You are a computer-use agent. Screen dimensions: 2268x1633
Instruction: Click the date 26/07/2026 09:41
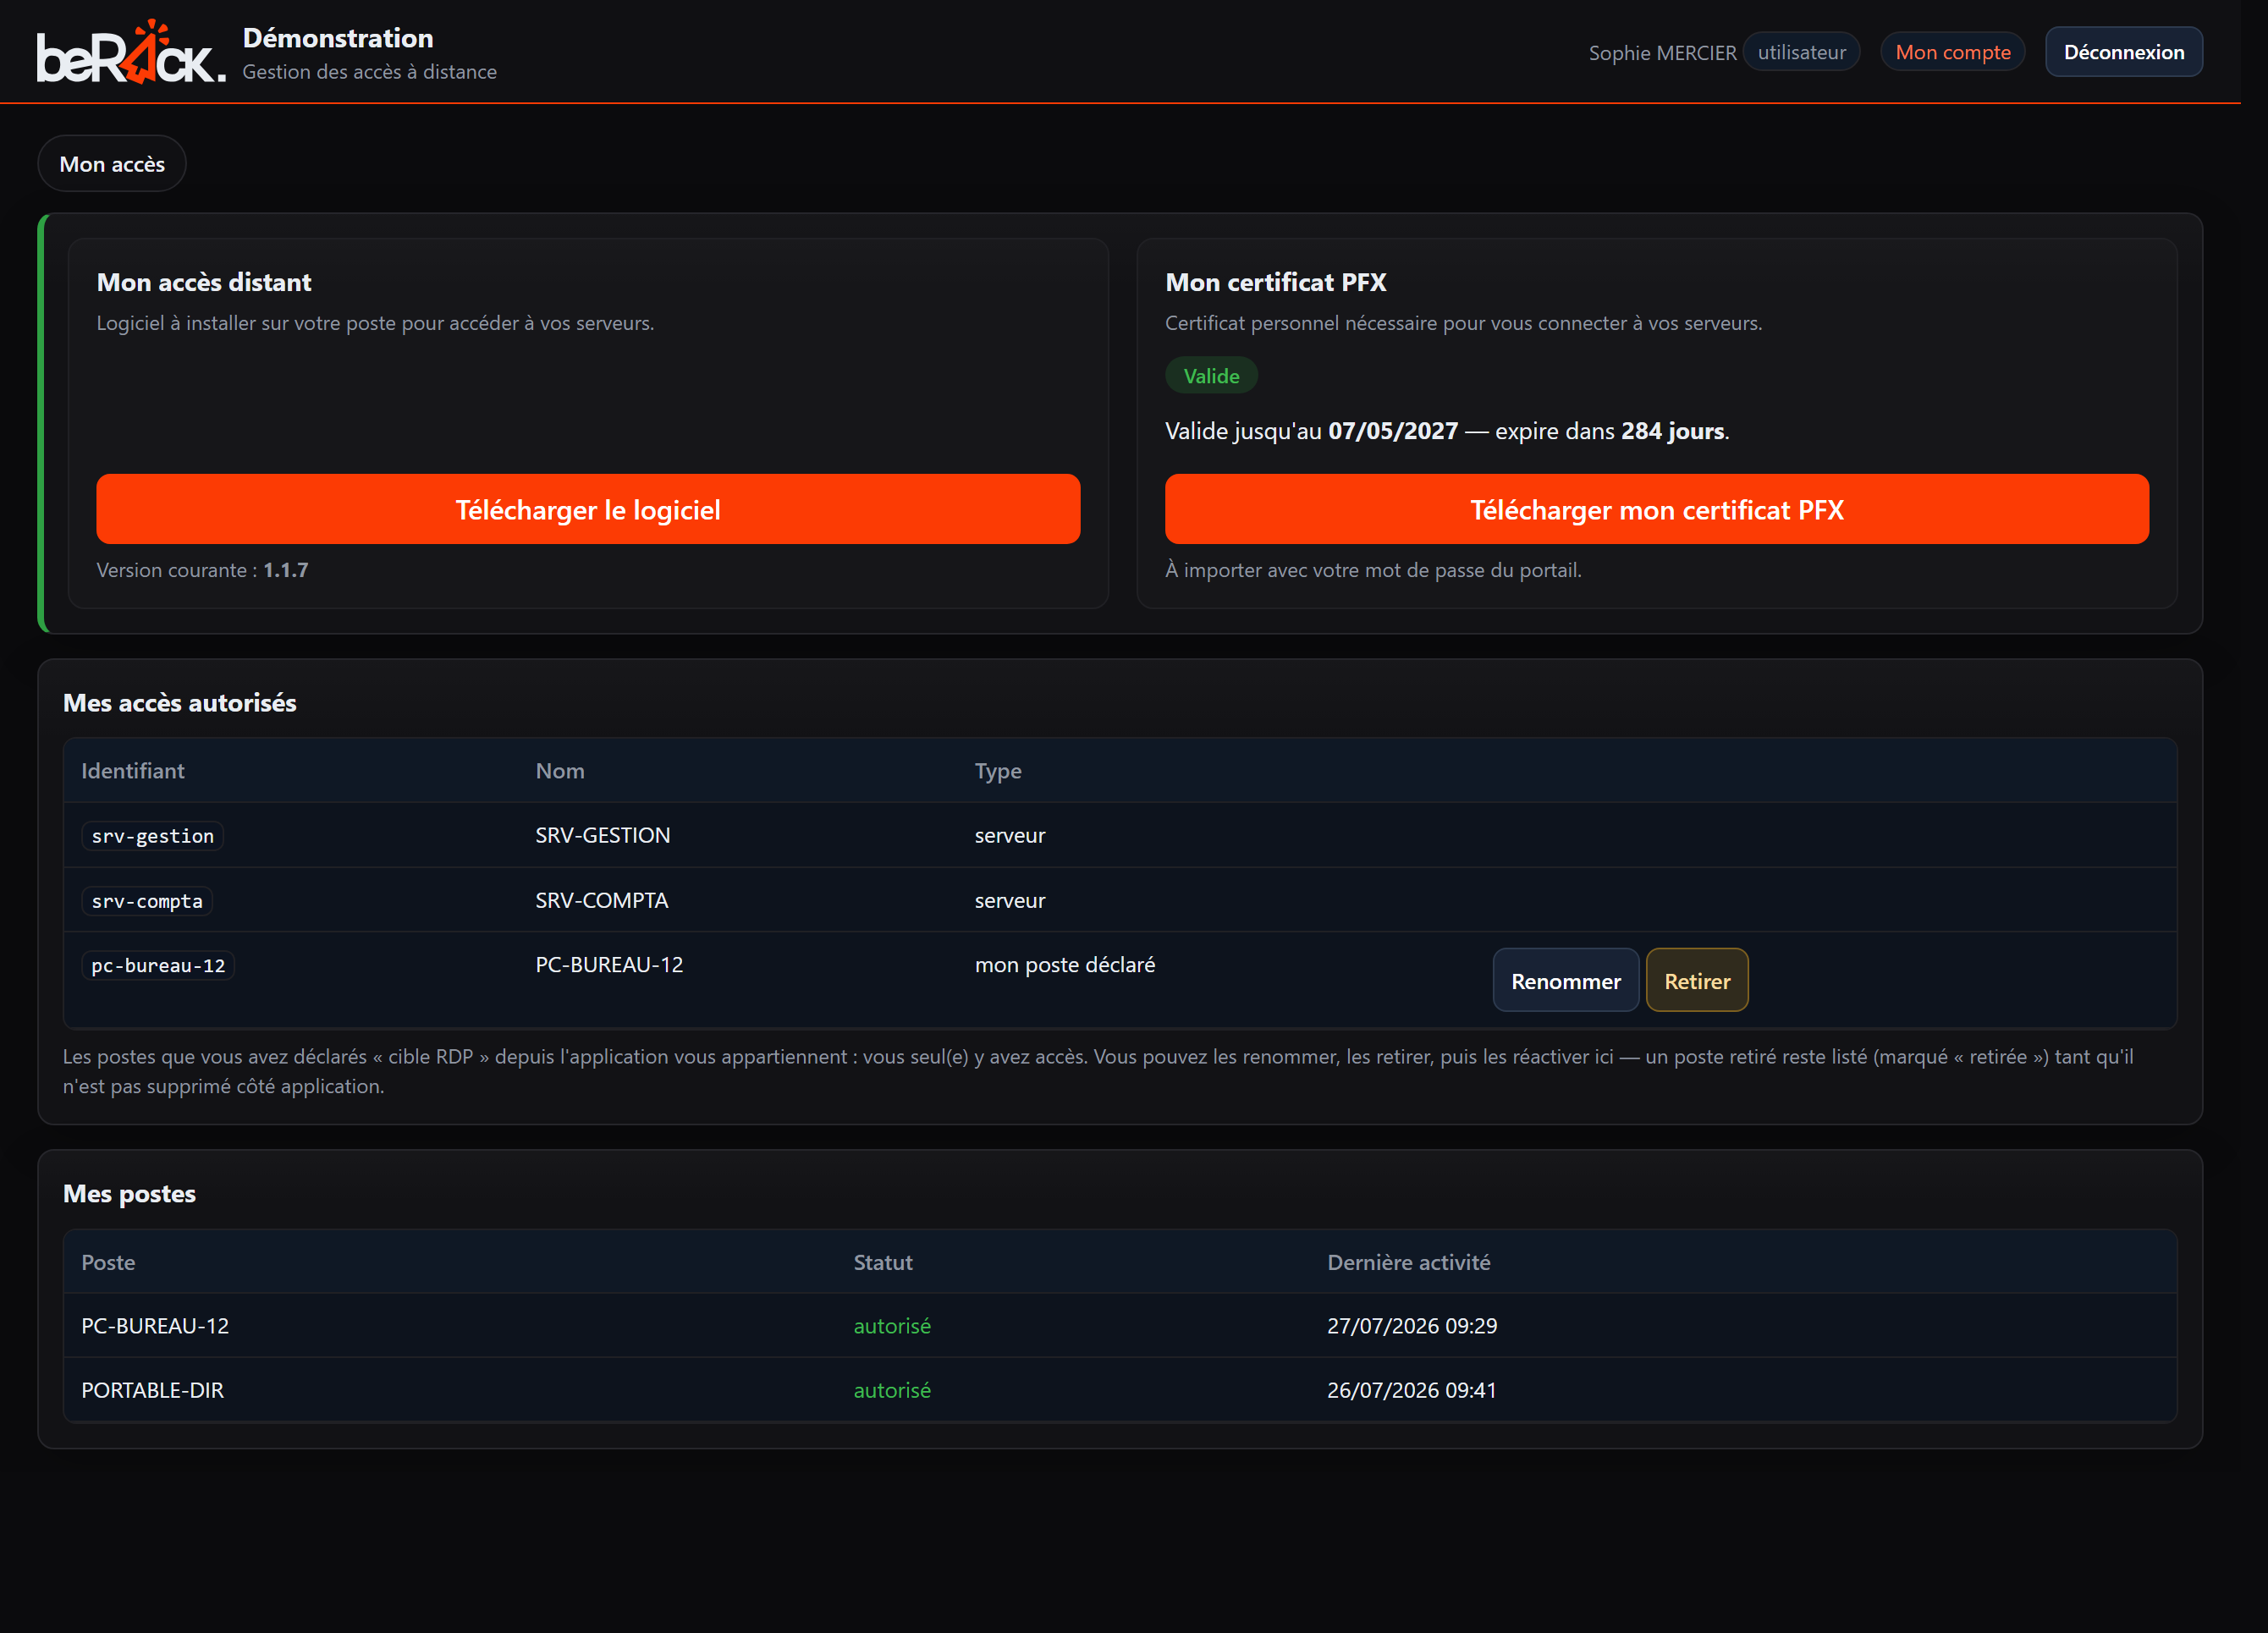pos(1412,1390)
